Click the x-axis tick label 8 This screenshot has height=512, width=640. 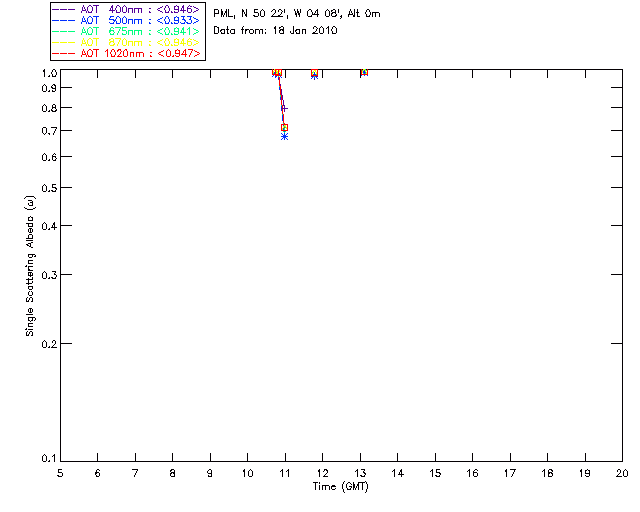(173, 473)
